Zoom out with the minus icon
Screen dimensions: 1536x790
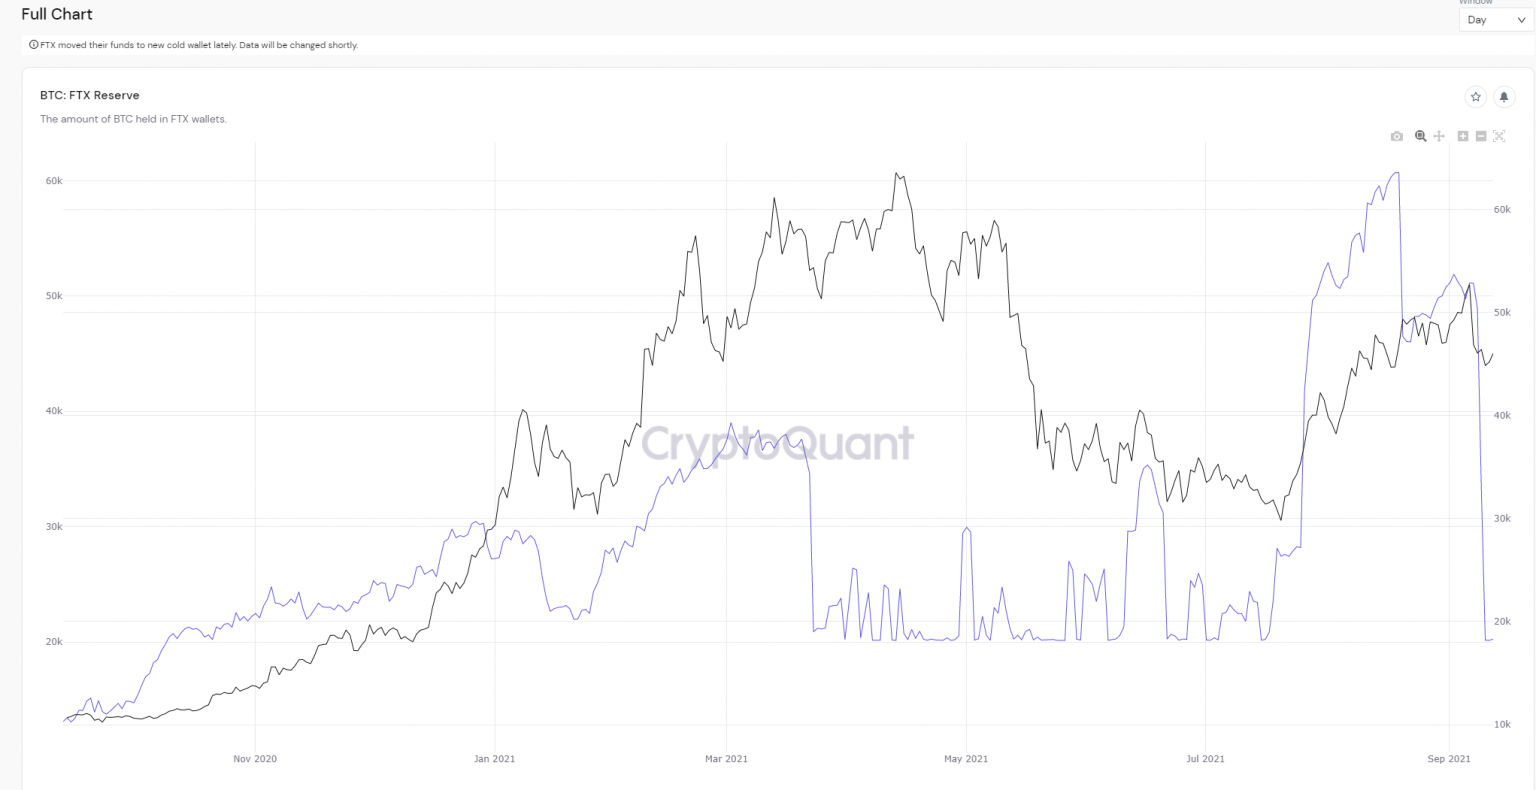coord(1481,136)
